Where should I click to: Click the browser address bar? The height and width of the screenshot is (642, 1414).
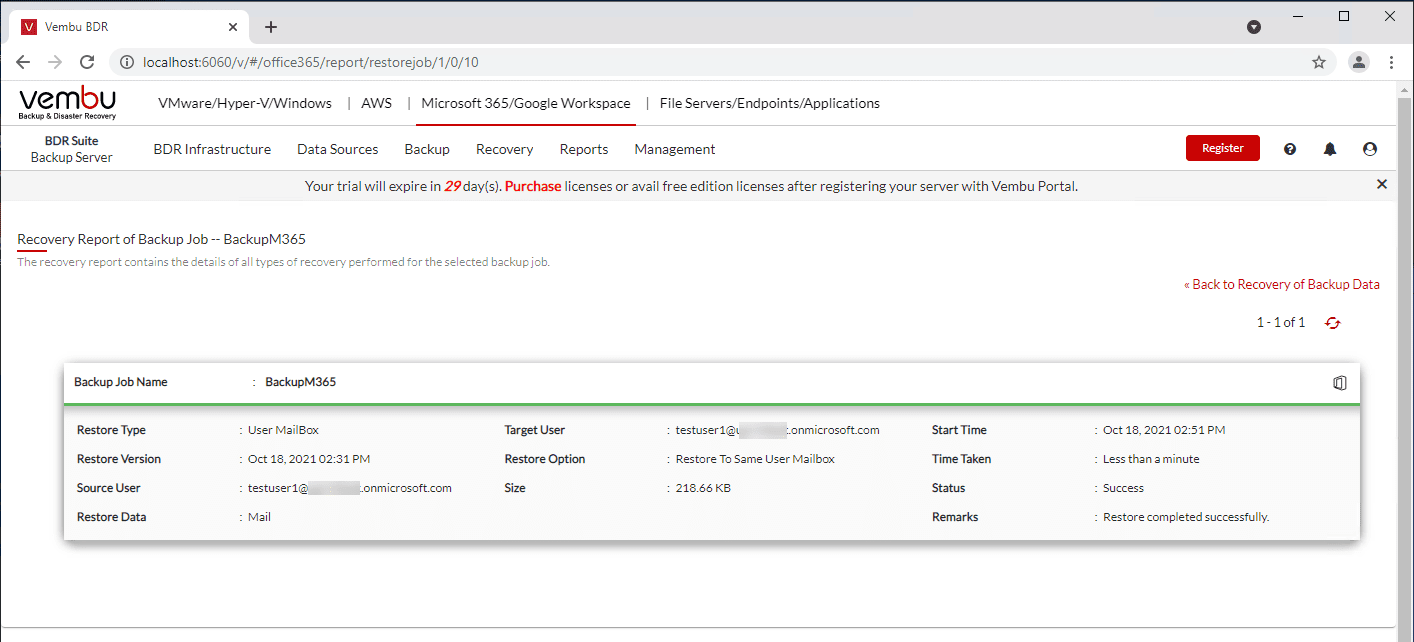pos(700,62)
